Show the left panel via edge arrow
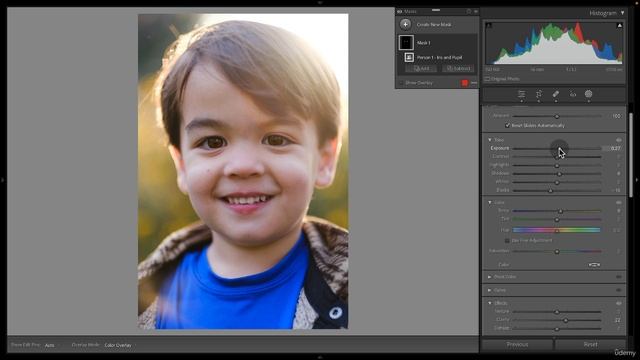This screenshot has height=360, width=640. tap(2, 180)
